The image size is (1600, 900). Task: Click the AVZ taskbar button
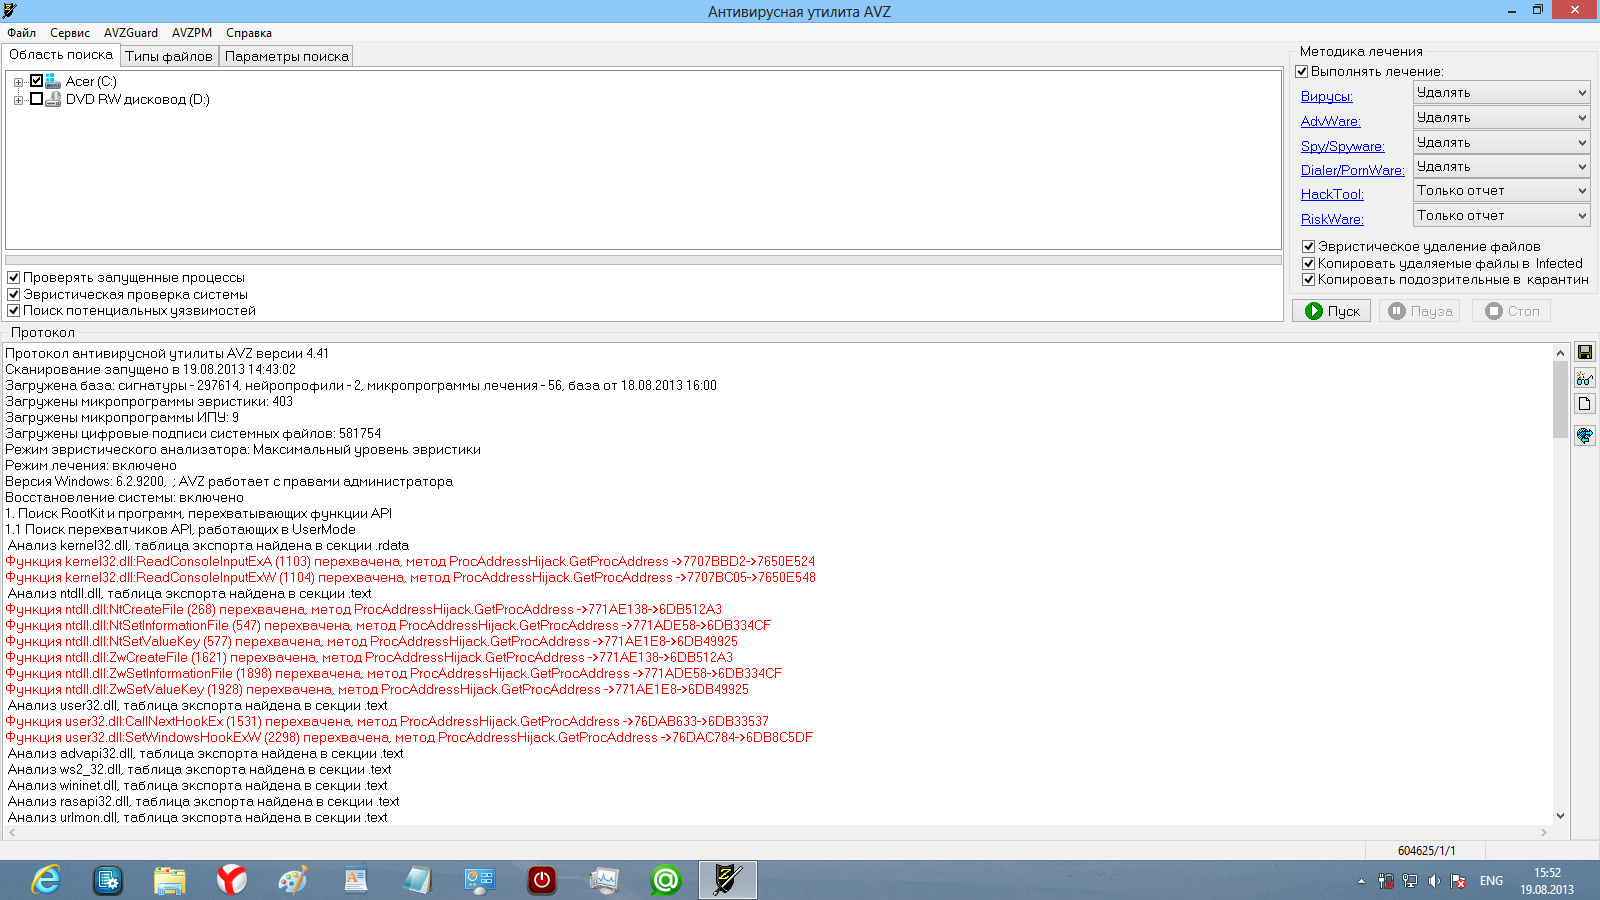(x=728, y=880)
